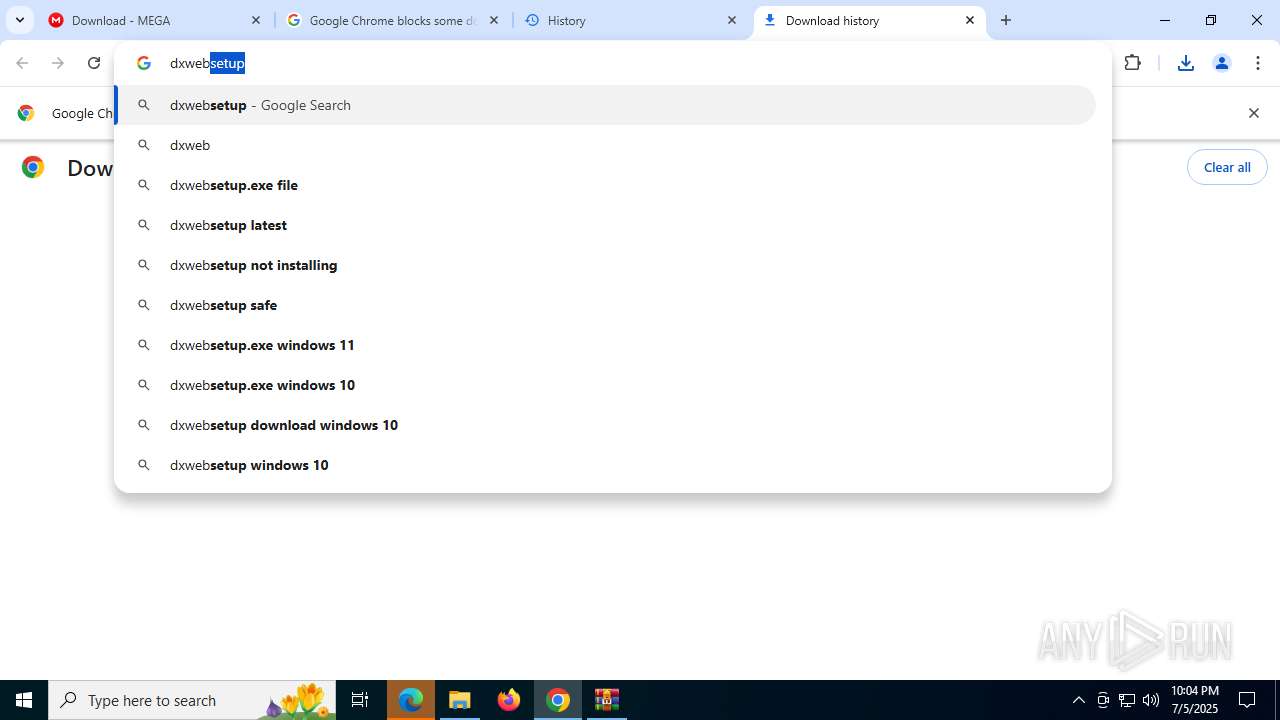Open the Extensions puzzle icon
1280x720 pixels.
1133,63
